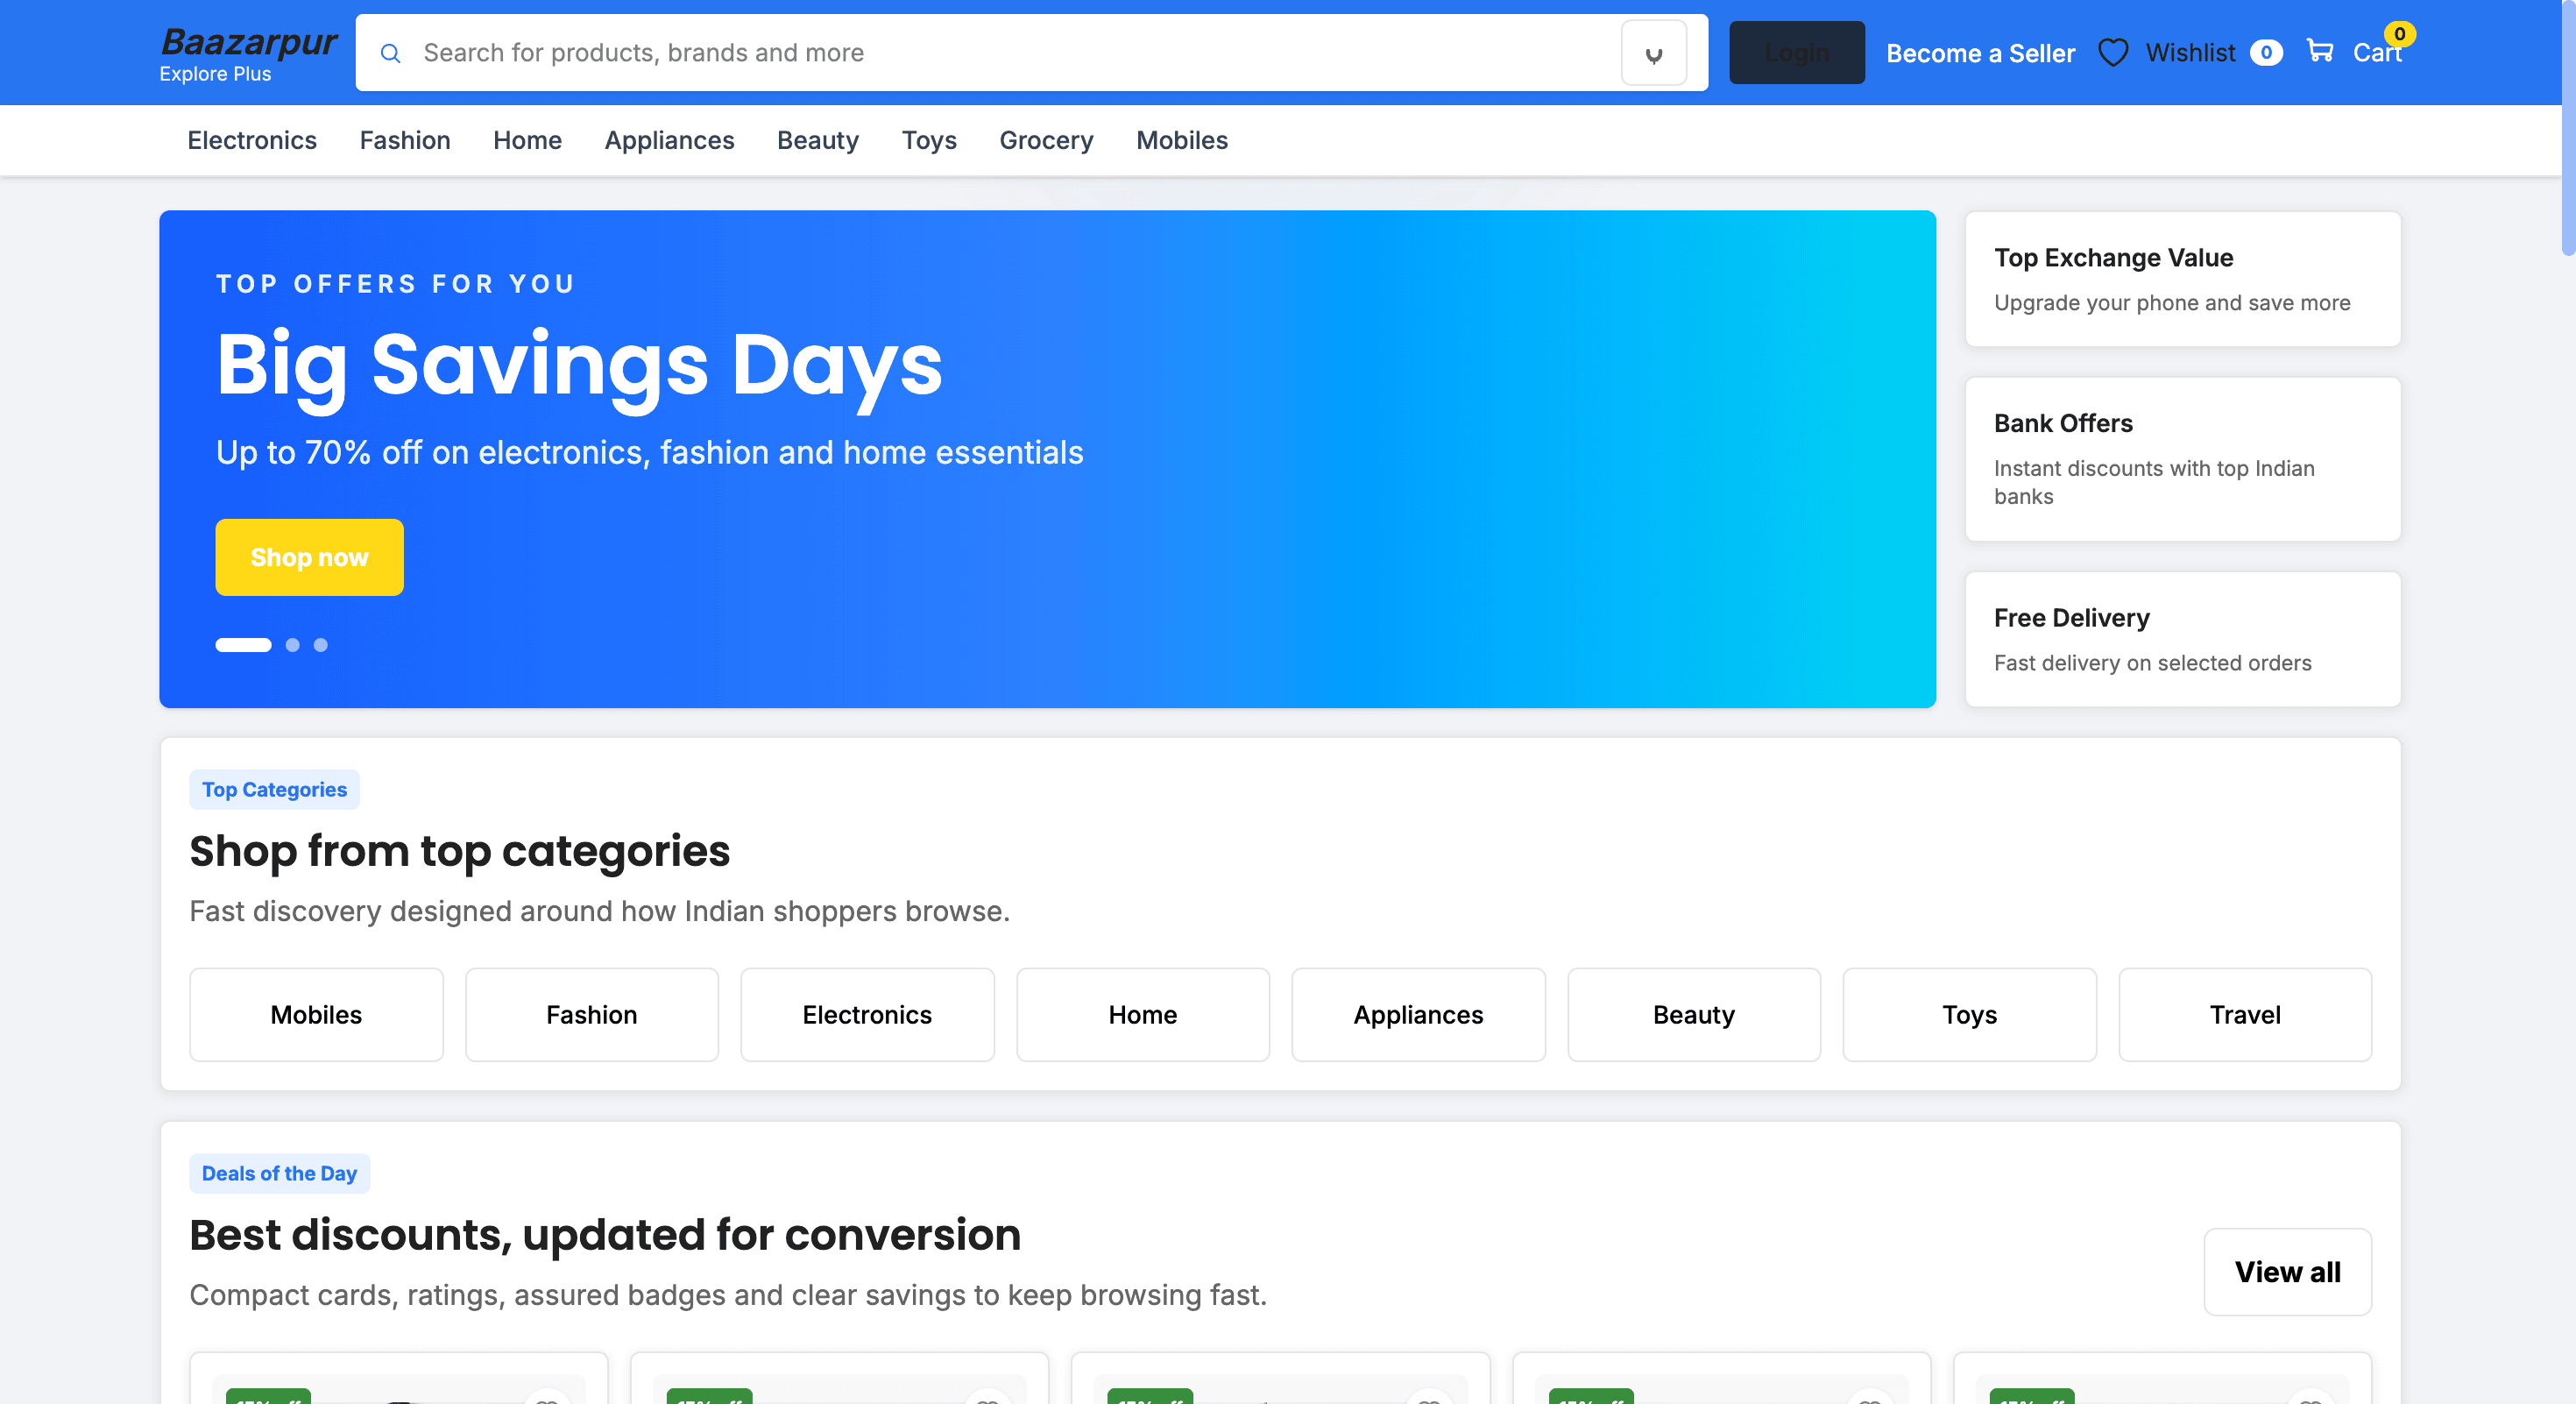Open Mobiles in the navigation bar

[1182, 140]
